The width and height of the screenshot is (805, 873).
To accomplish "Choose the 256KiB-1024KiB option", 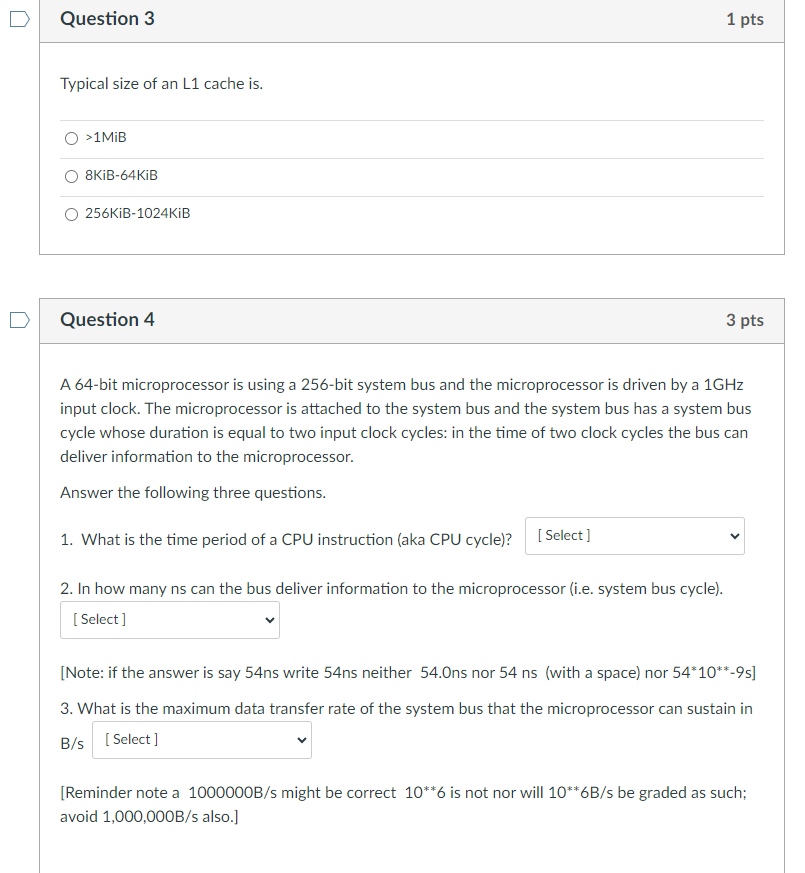I will click(71, 214).
